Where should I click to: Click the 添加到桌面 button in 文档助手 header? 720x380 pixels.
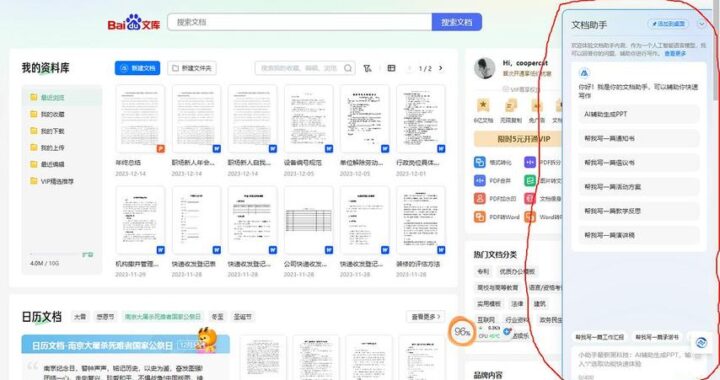[668, 24]
